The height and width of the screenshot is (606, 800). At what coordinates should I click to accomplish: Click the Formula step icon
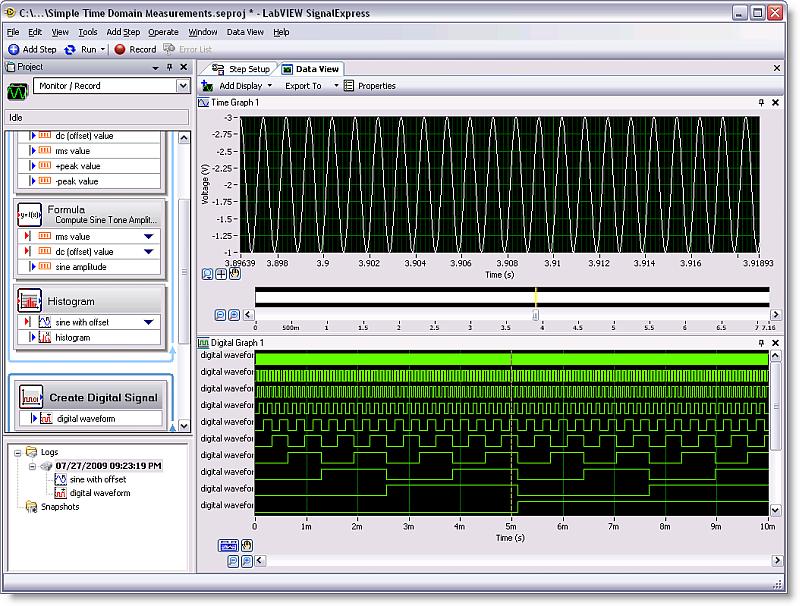pyautogui.click(x=28, y=215)
